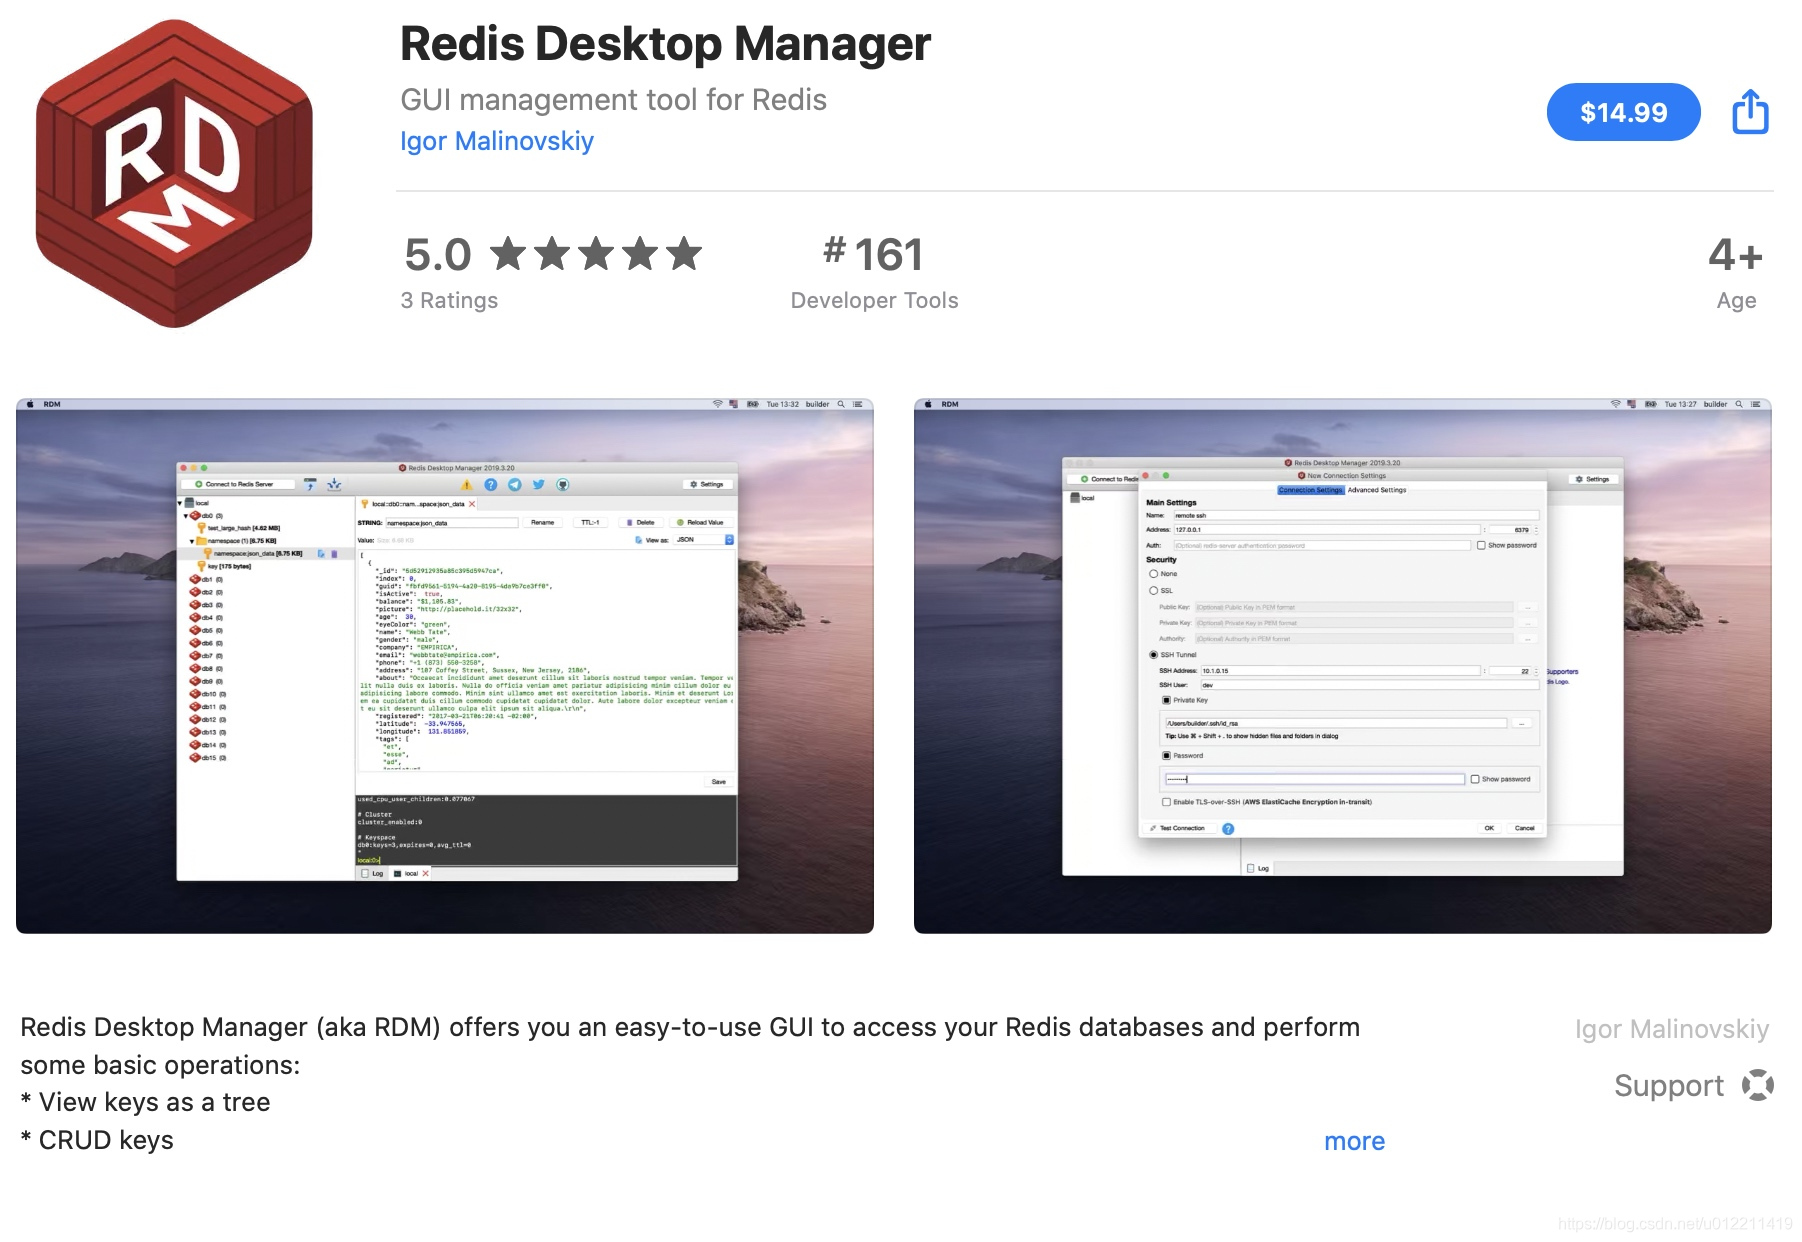The height and width of the screenshot is (1242, 1802).
Task: Open the screenshot showing New Connection Settings
Action: (1342, 666)
